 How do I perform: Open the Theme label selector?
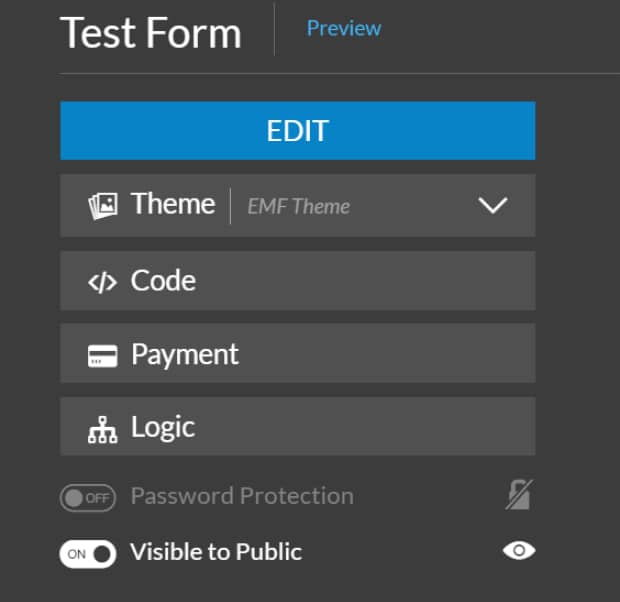point(173,204)
